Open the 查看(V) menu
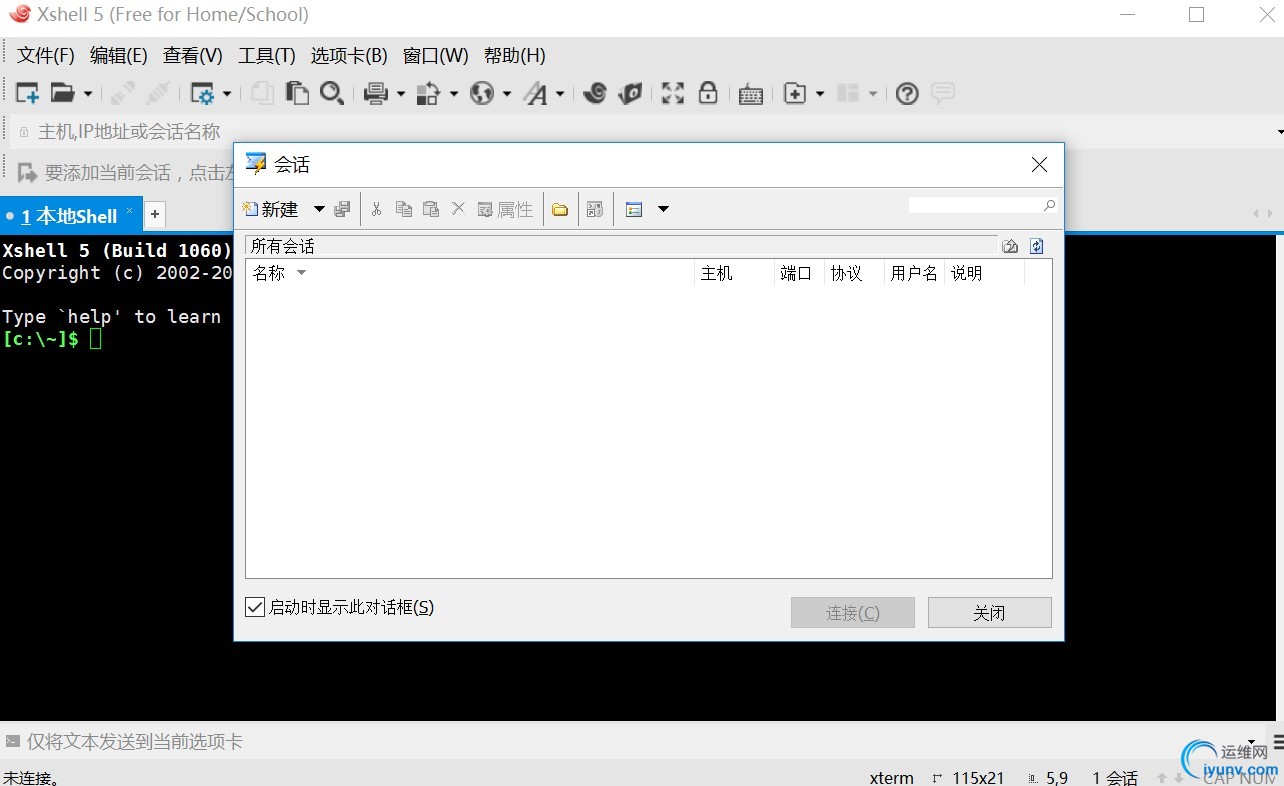The image size is (1284, 786). coord(193,56)
